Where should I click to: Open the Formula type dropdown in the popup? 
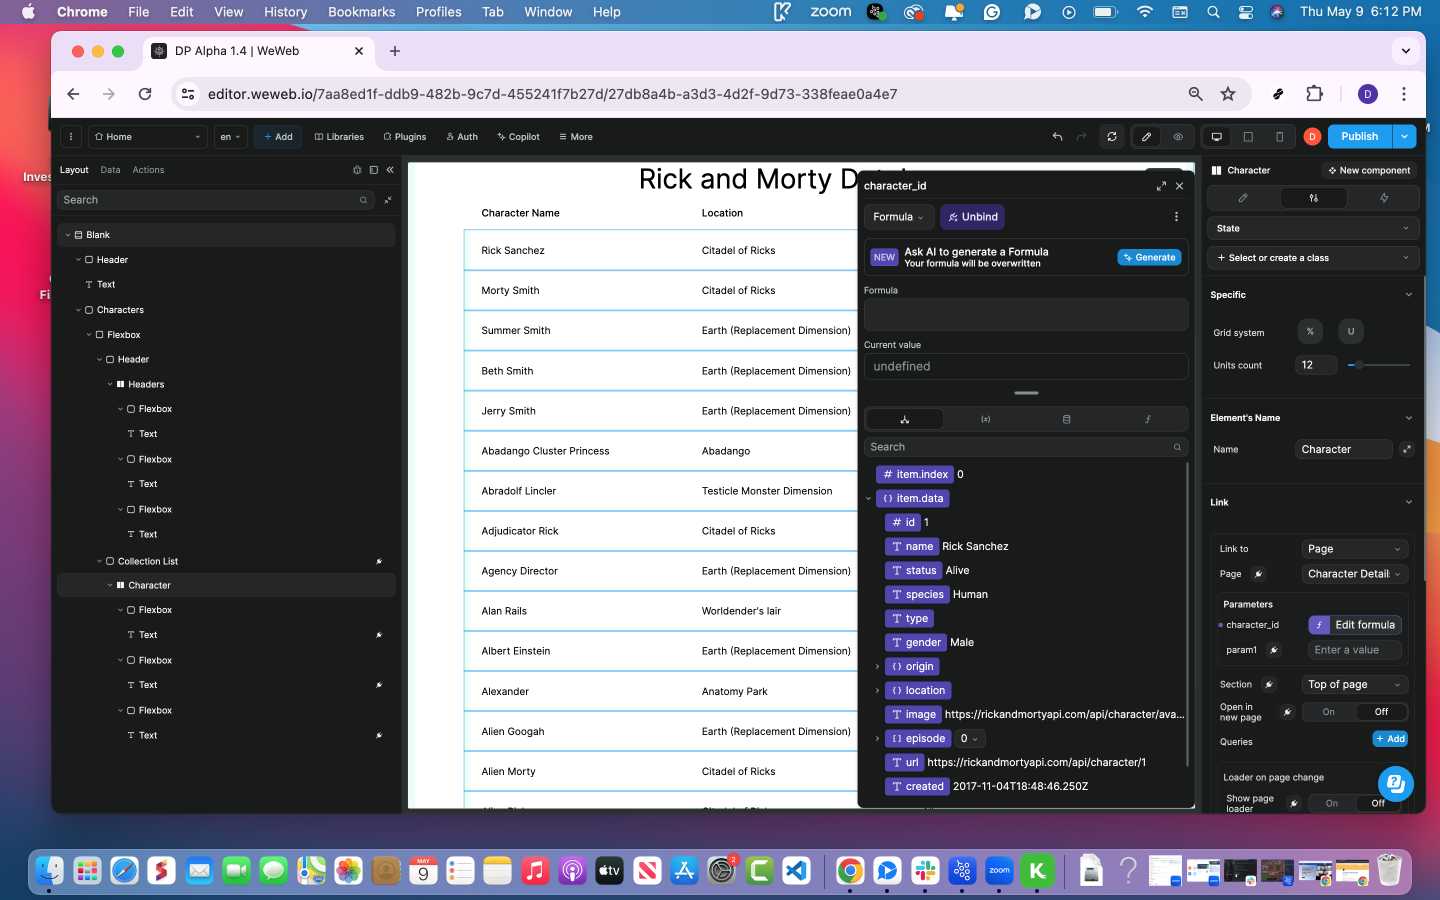coord(899,217)
